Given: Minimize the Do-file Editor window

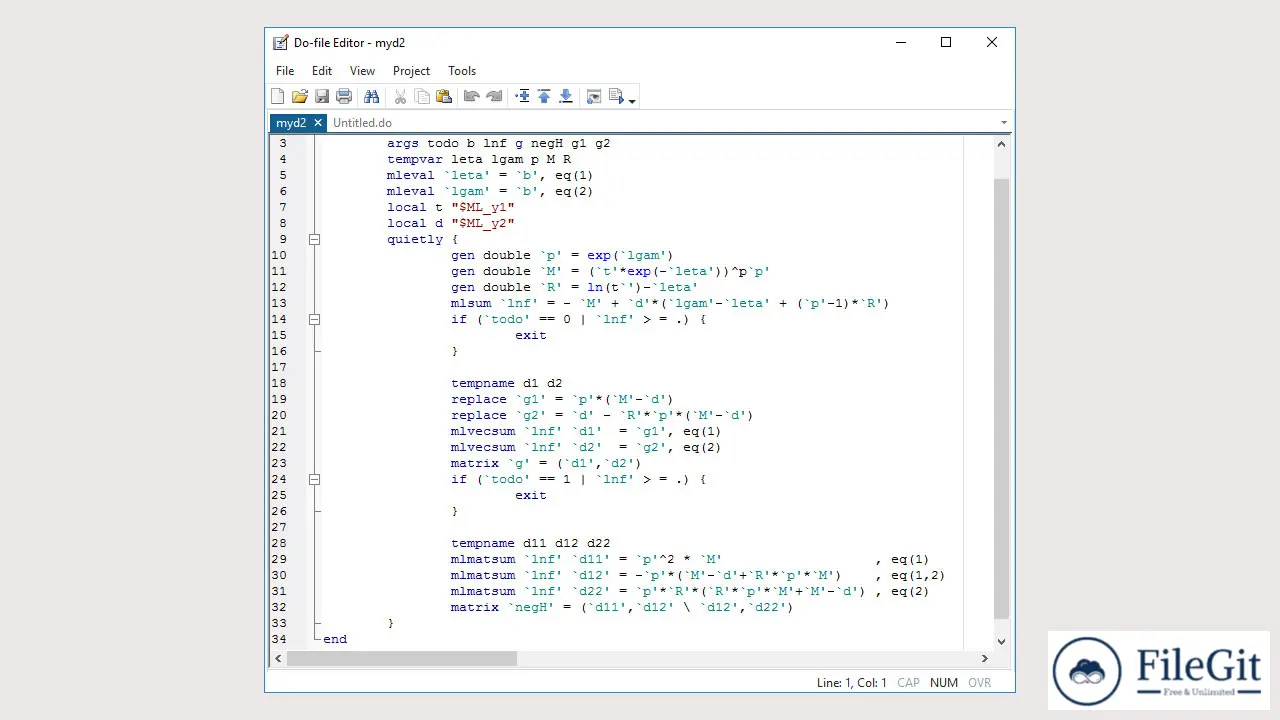Looking at the screenshot, I should point(900,42).
